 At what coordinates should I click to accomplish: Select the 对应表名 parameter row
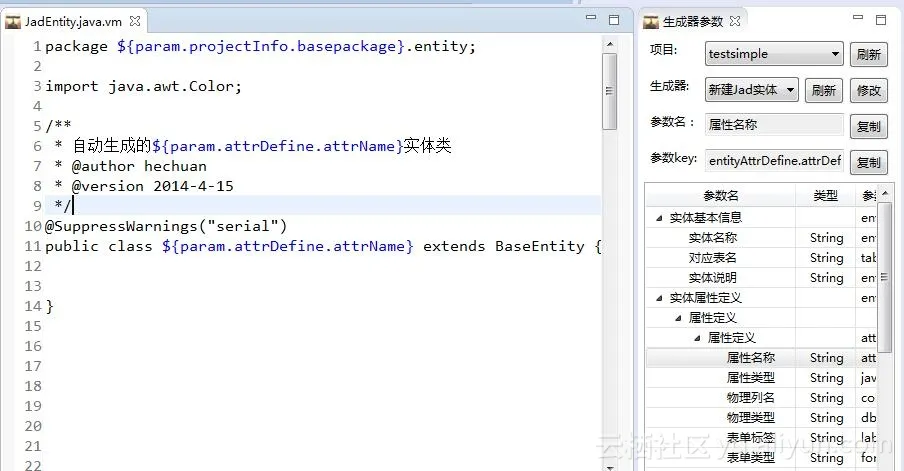(761, 258)
